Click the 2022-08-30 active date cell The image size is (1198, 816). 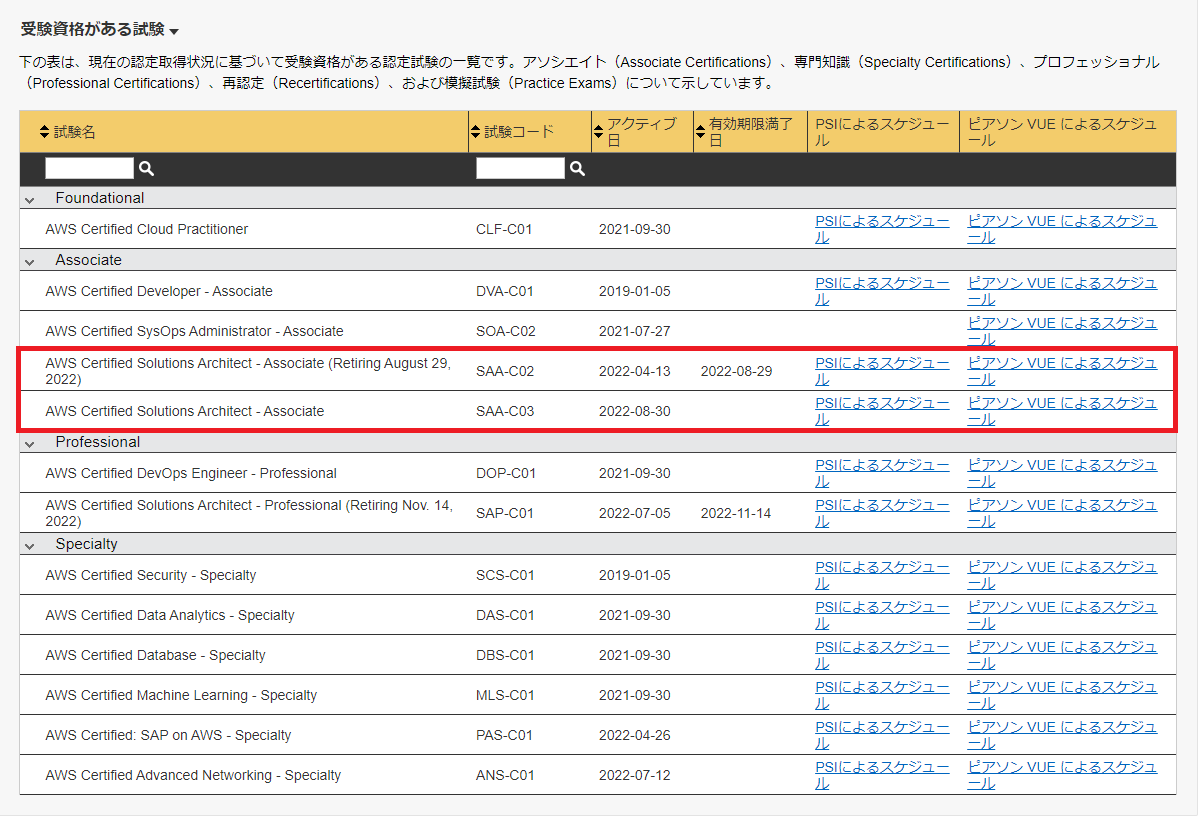point(634,411)
